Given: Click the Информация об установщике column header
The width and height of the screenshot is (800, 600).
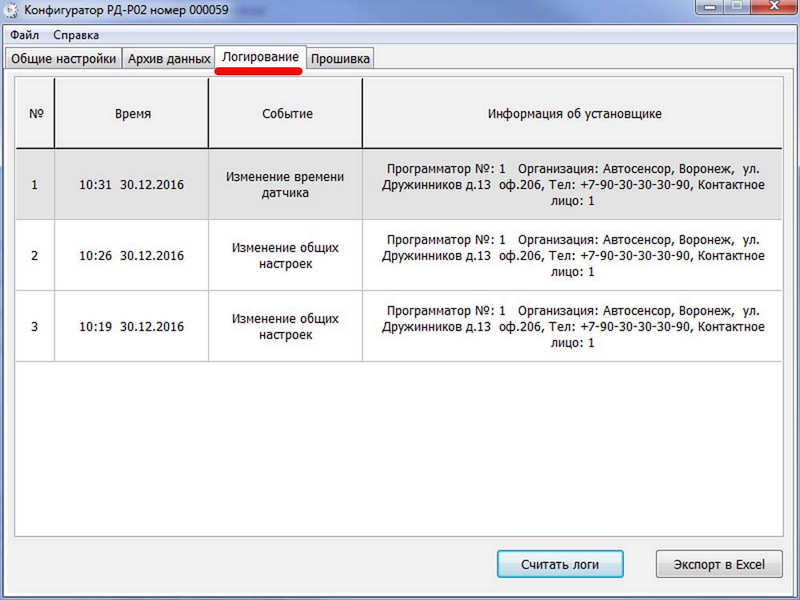Looking at the screenshot, I should click(x=572, y=113).
